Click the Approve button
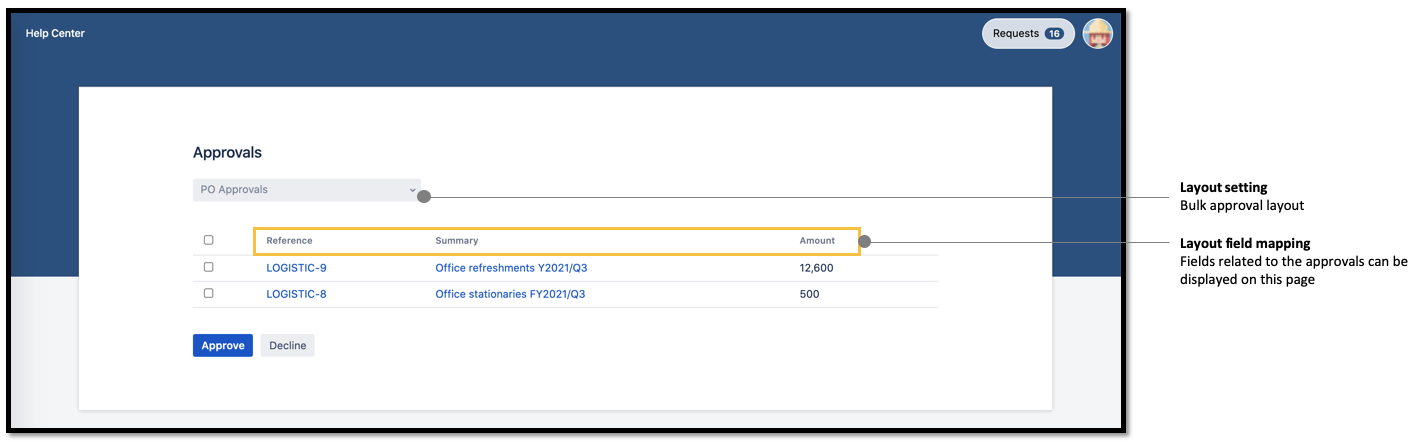Image resolution: width=1418 pixels, height=442 pixels. [222, 346]
